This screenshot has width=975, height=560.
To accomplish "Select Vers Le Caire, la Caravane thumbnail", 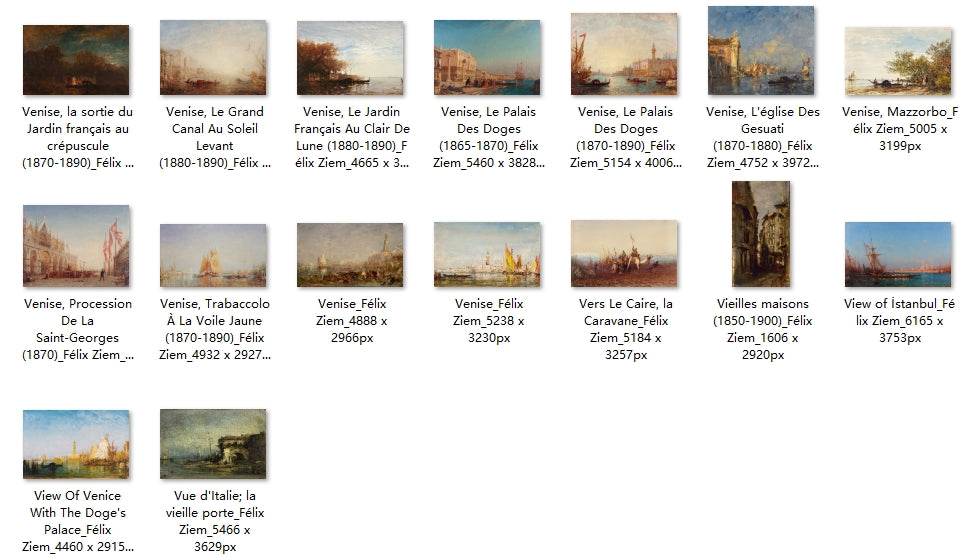I will (x=624, y=254).
